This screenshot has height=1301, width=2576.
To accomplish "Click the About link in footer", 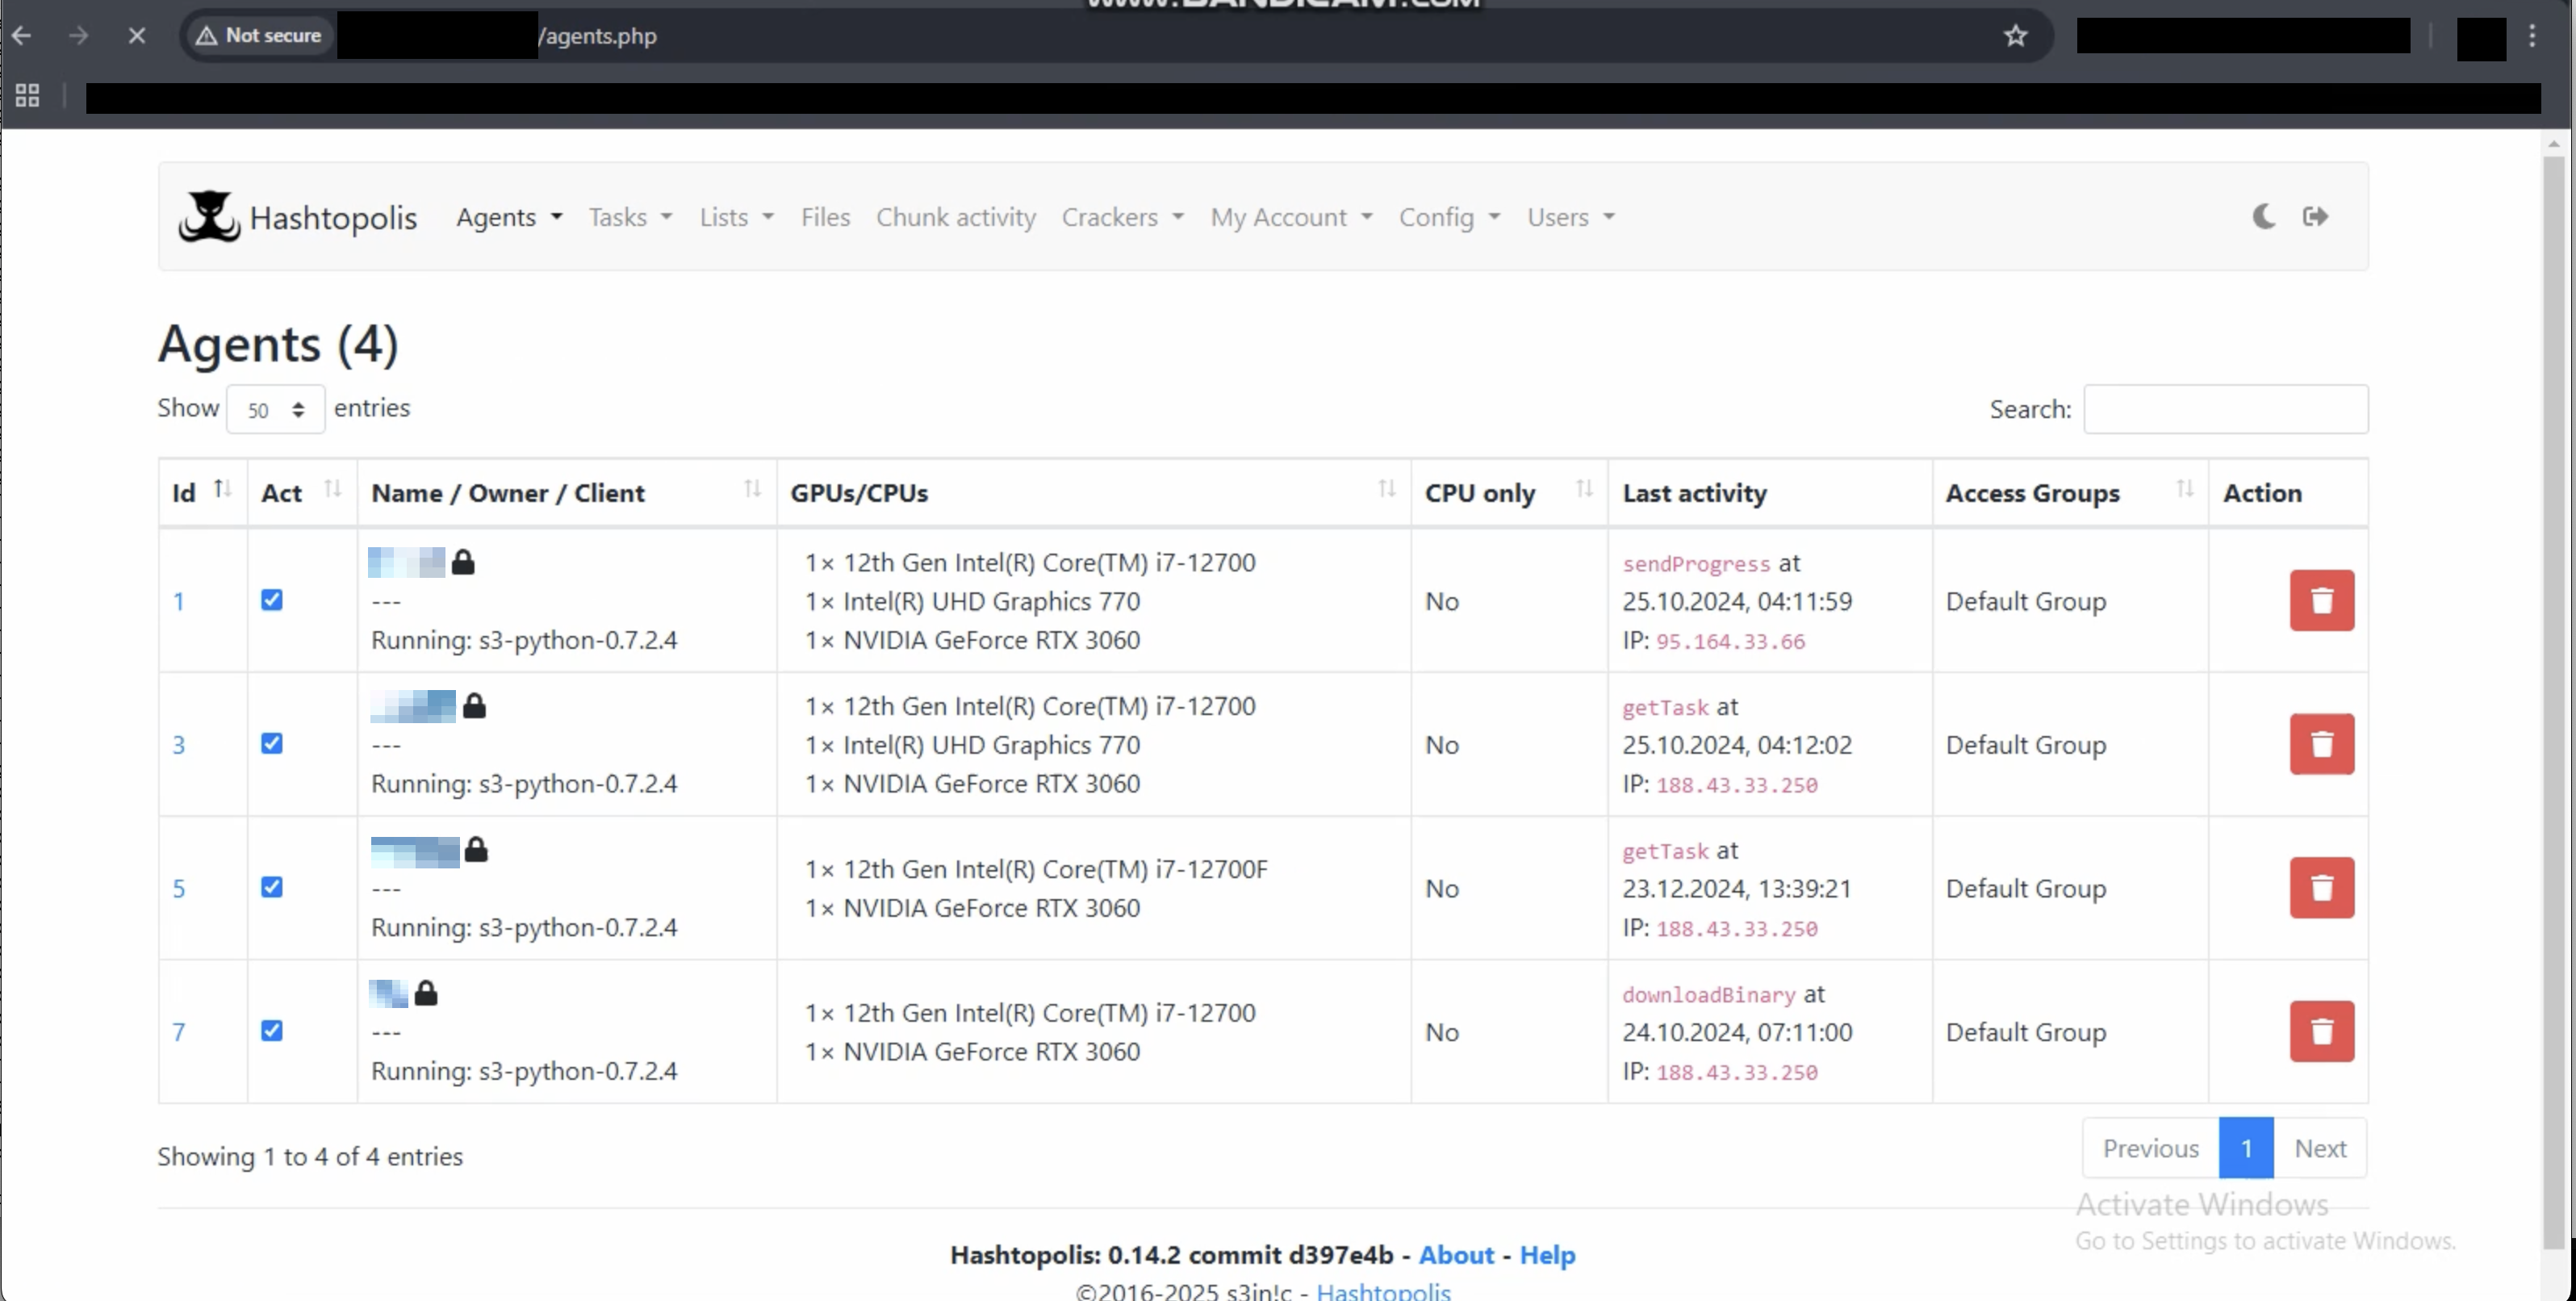I will [x=1455, y=1254].
